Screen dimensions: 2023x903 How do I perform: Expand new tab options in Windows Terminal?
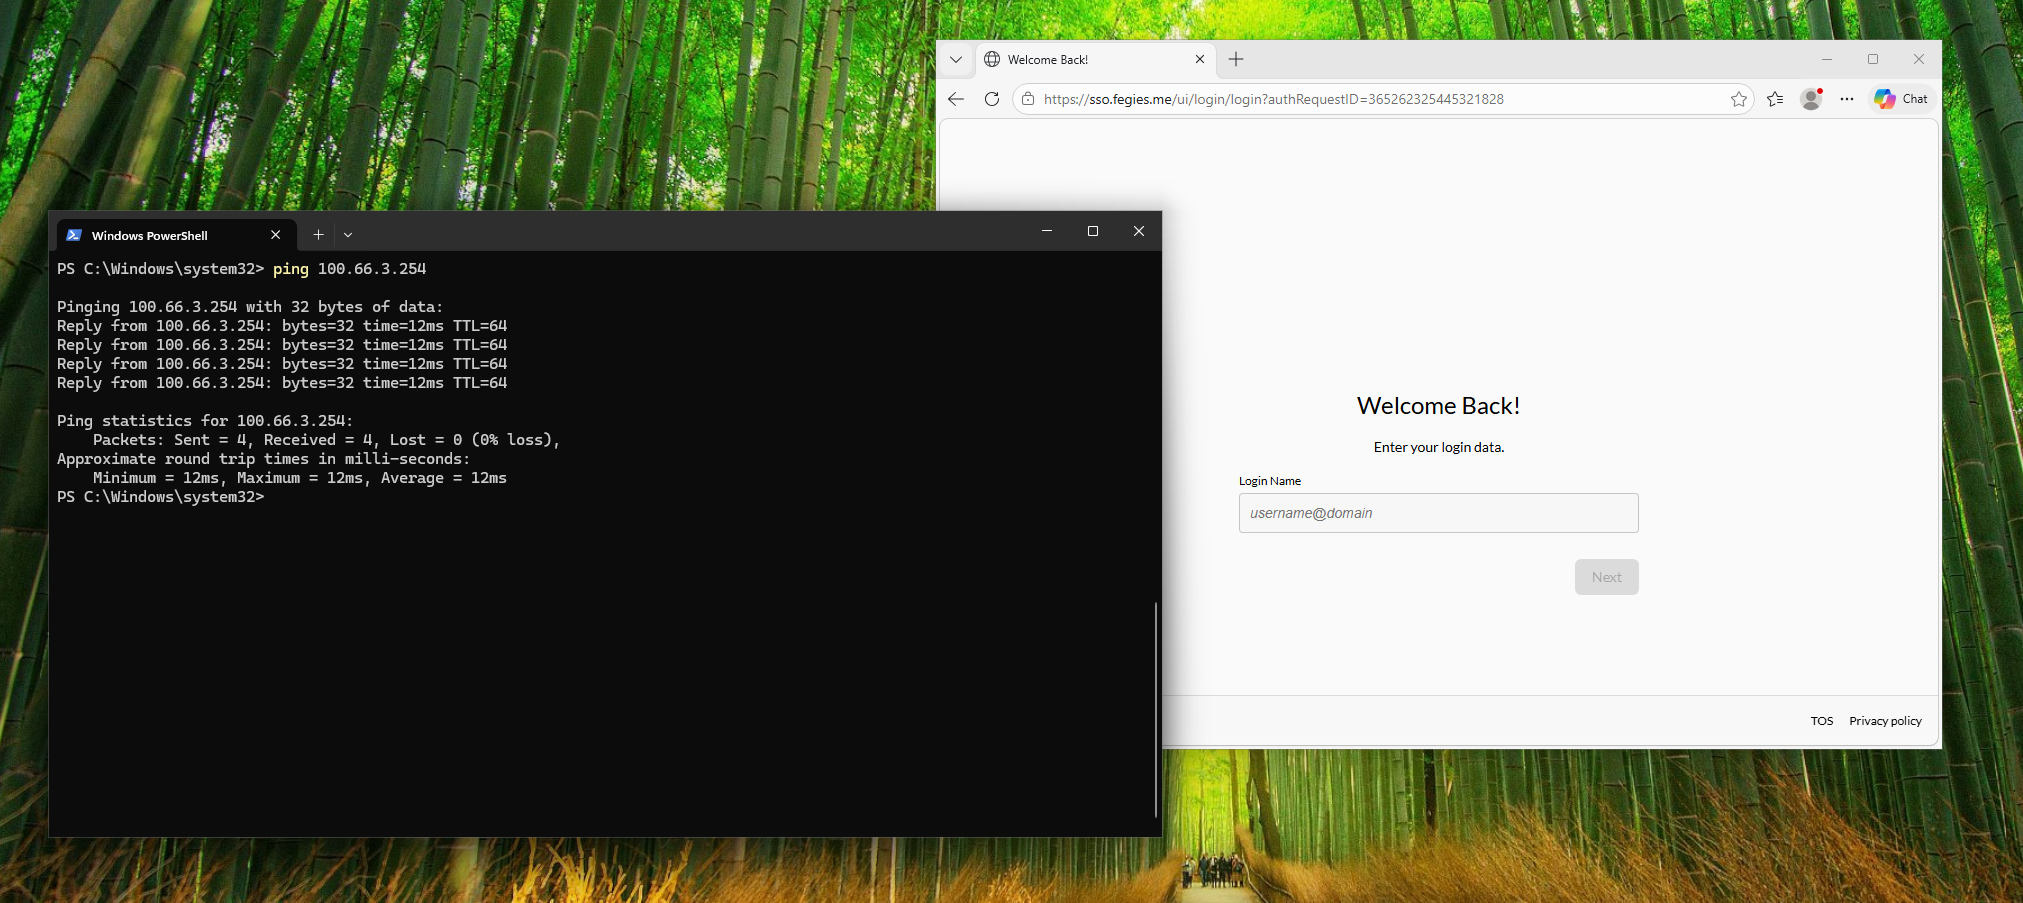pyautogui.click(x=318, y=234)
